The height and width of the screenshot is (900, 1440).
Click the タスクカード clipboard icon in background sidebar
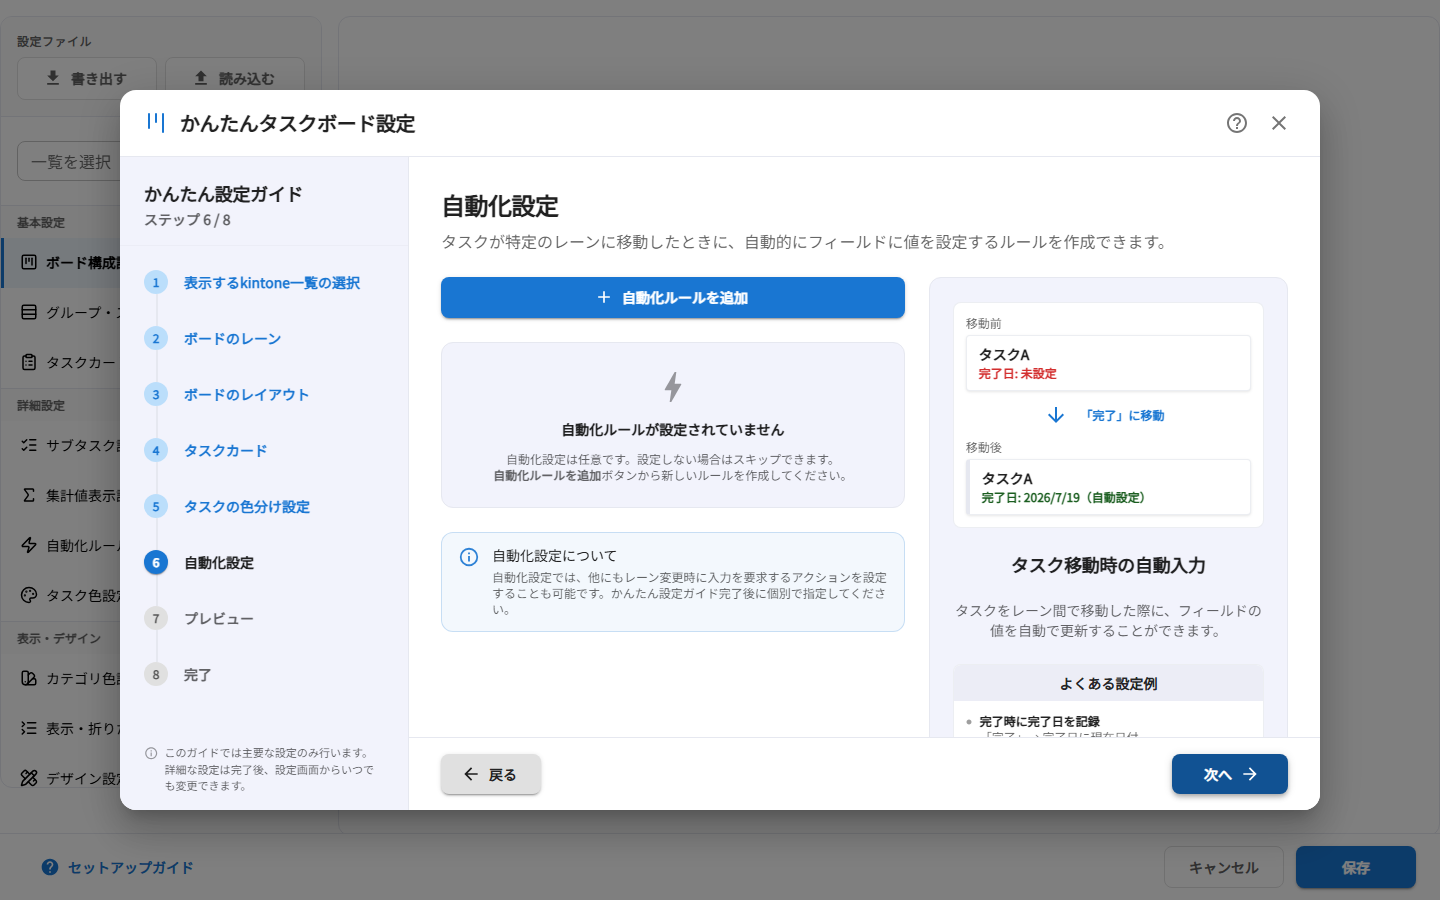click(x=29, y=362)
